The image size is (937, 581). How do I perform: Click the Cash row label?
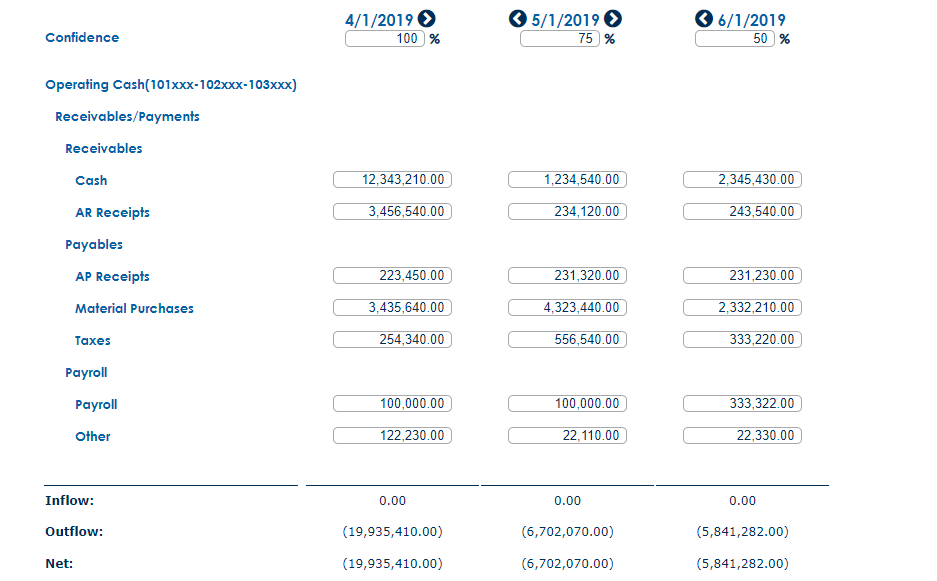(x=91, y=181)
